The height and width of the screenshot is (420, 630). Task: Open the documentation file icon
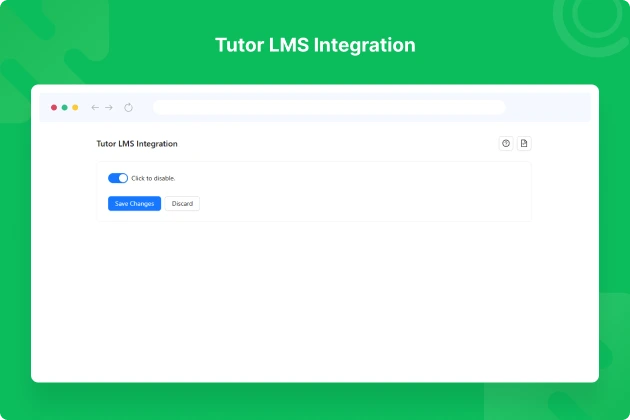(524, 143)
